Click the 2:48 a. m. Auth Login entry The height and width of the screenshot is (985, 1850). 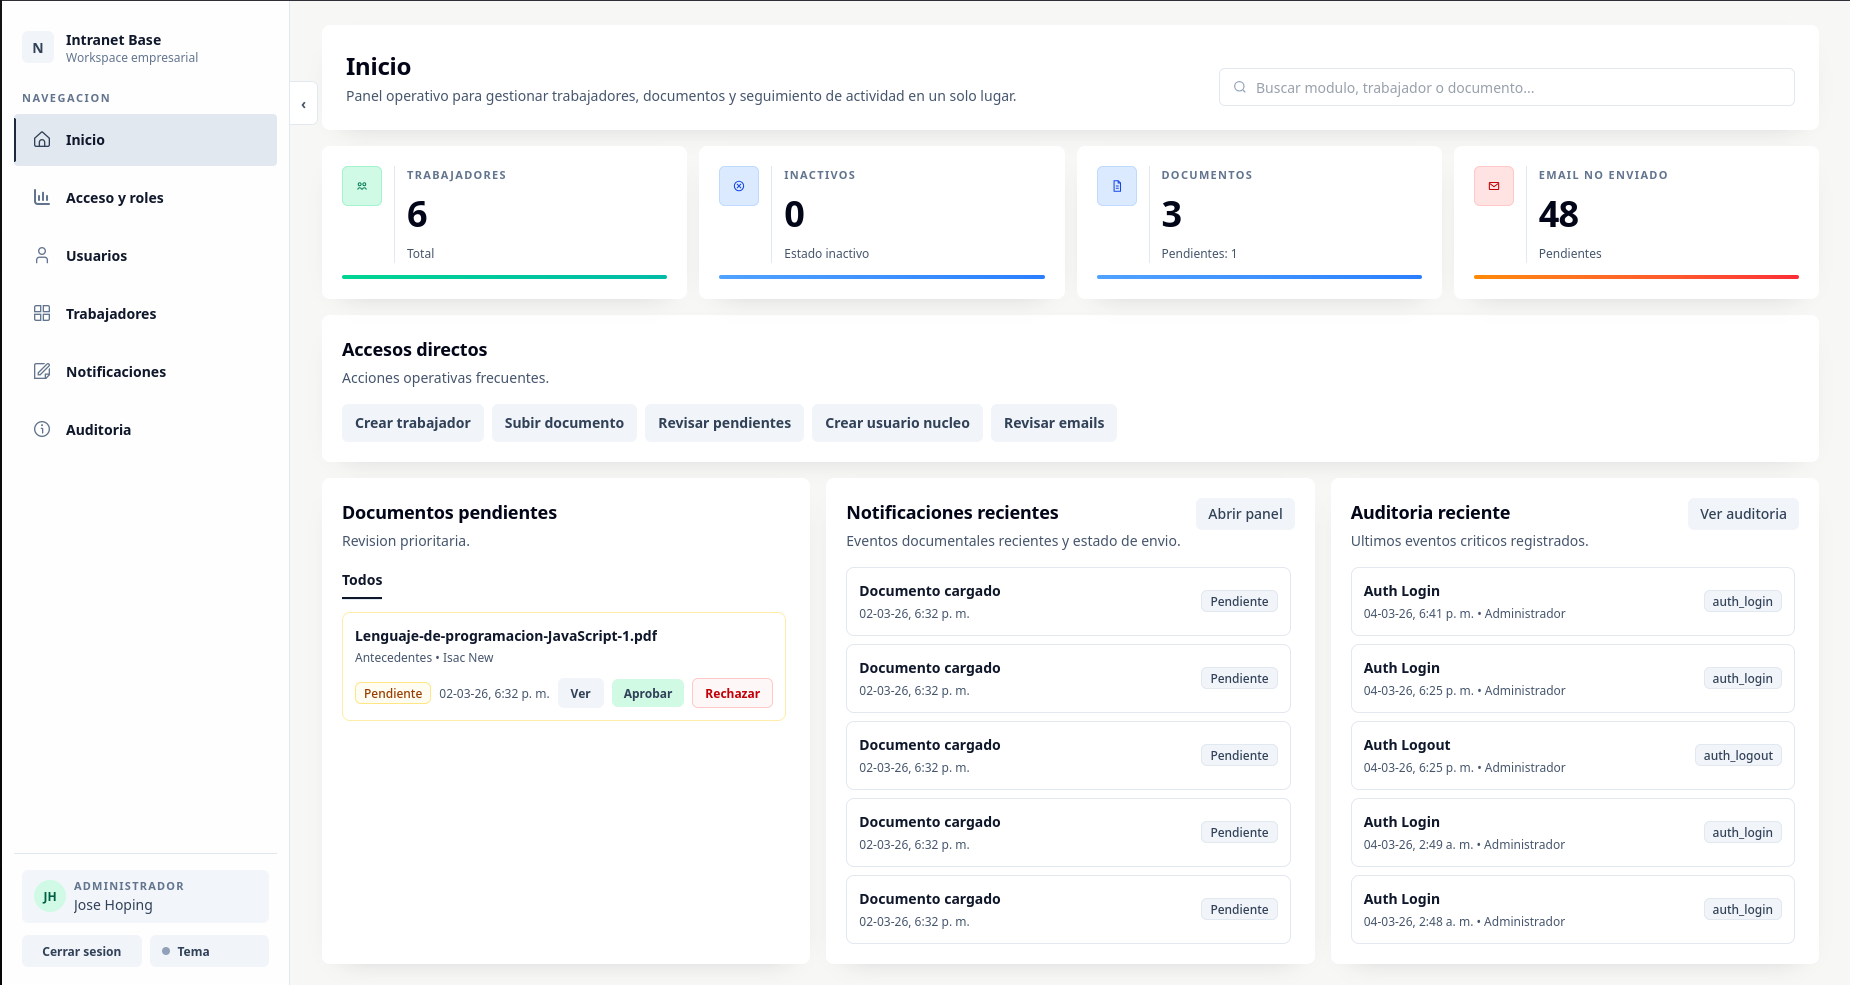(1573, 909)
